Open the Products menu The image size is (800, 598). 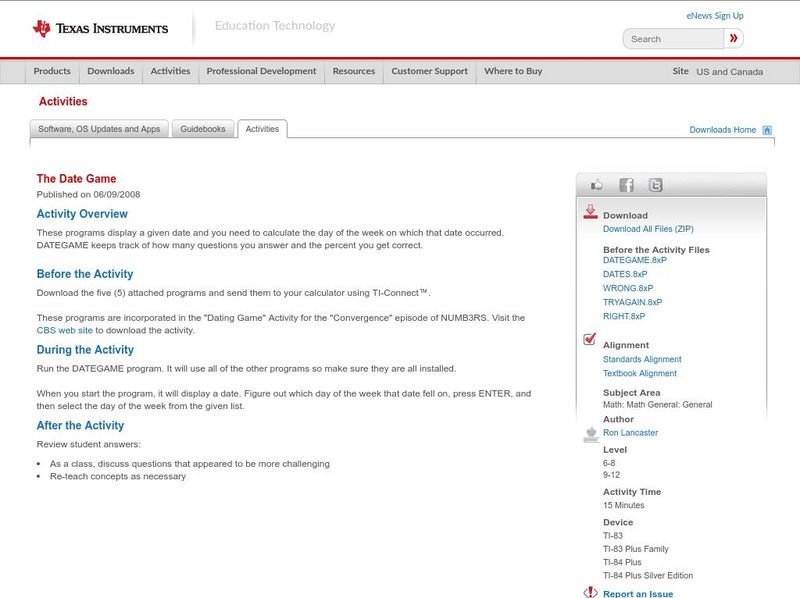point(52,71)
